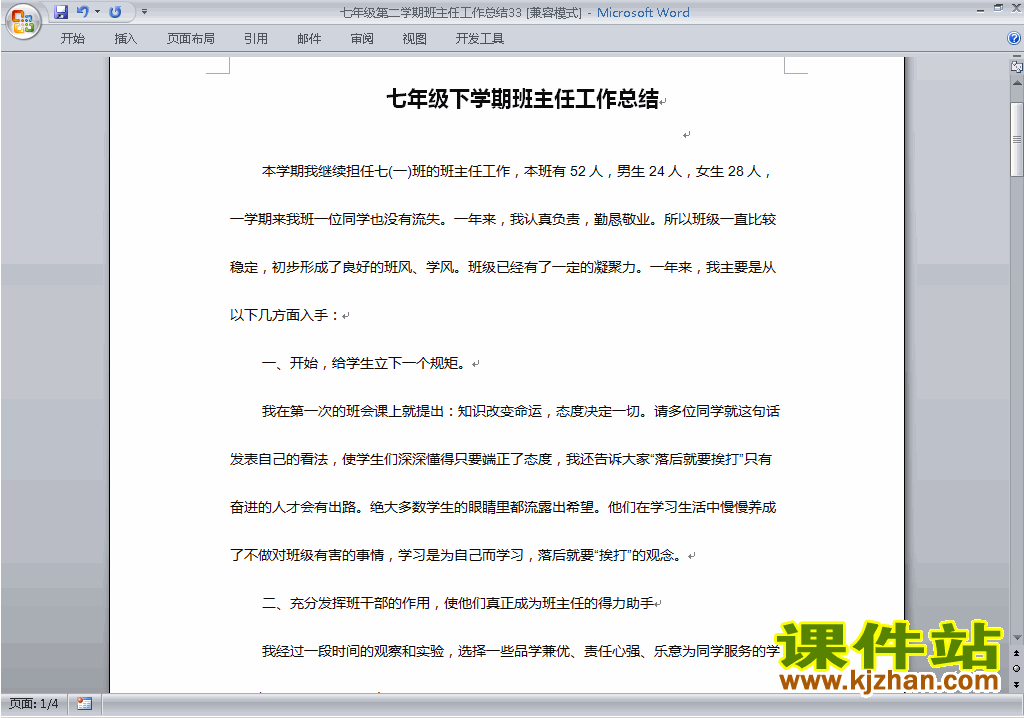Switch to the 插入 ribbon tab

(x=125, y=39)
